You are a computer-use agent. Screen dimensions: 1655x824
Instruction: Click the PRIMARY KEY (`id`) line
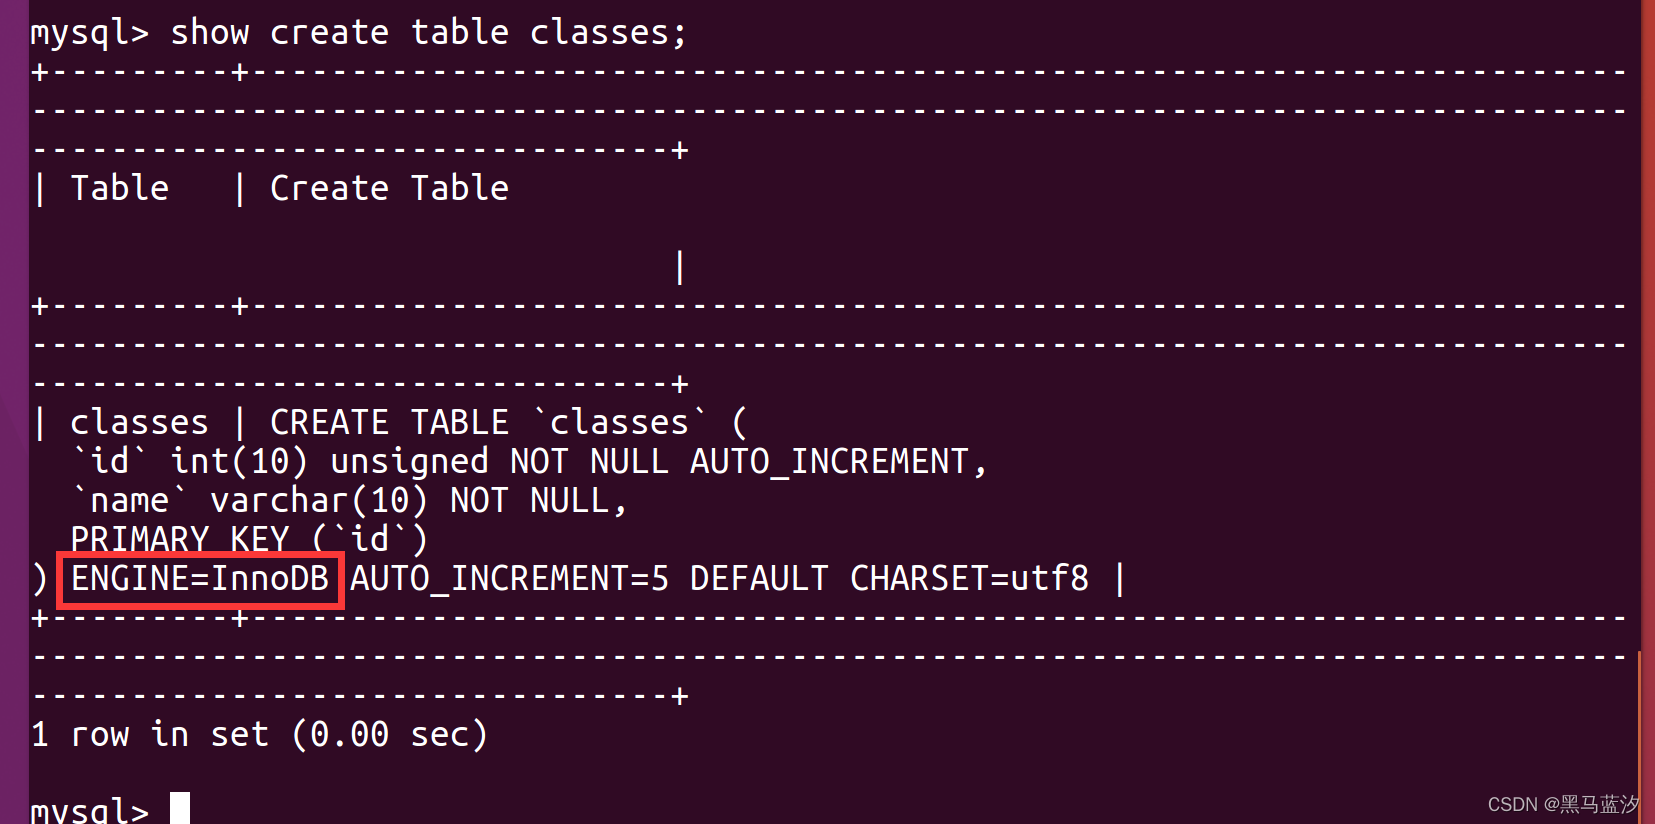point(249,540)
